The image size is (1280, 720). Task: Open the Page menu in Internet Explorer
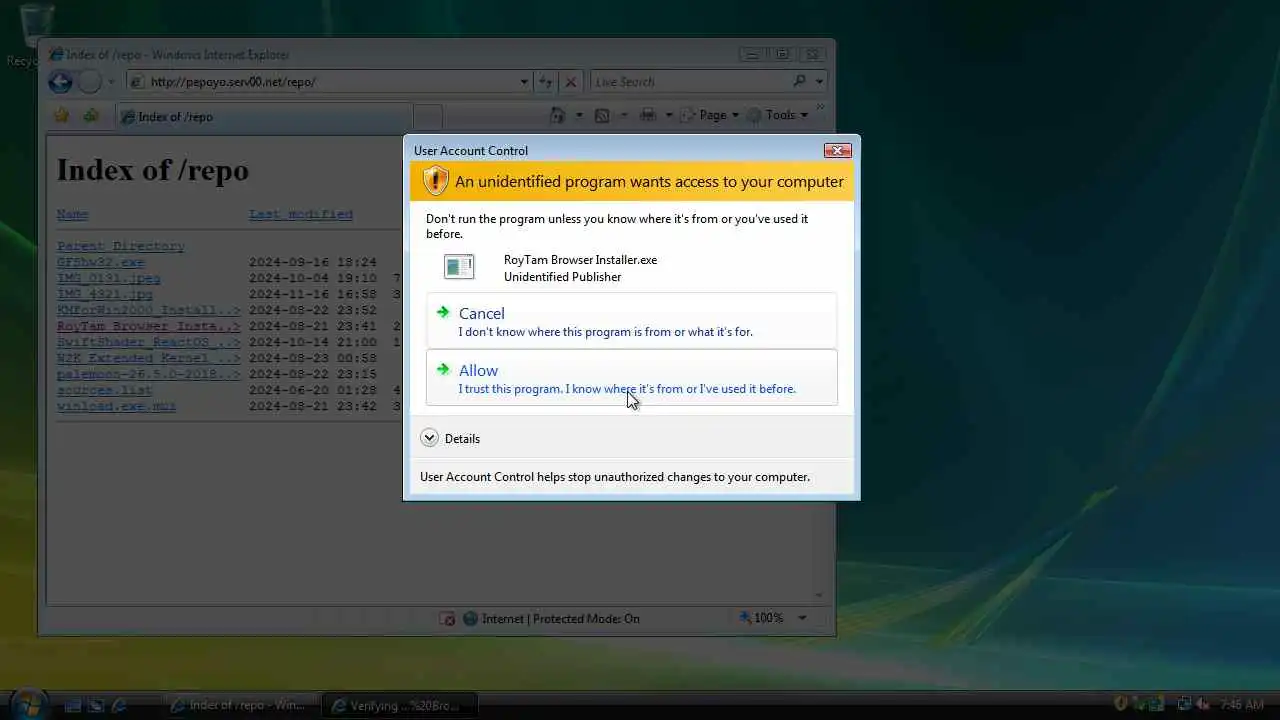[x=710, y=115]
